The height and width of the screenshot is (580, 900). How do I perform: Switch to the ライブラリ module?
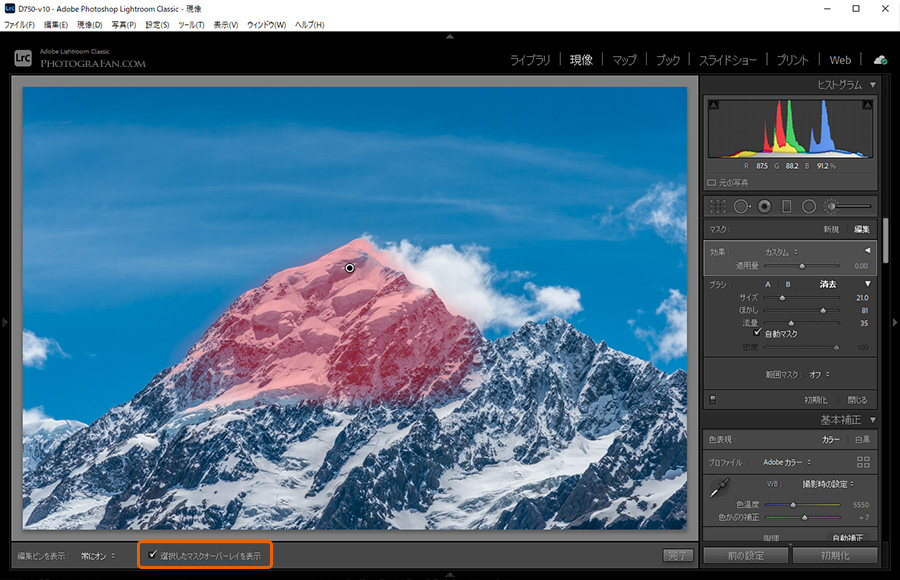coord(530,60)
